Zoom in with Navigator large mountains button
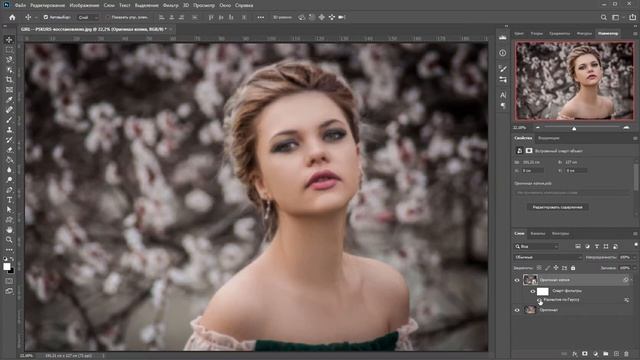This screenshot has height=360, width=640. pyautogui.click(x=627, y=128)
